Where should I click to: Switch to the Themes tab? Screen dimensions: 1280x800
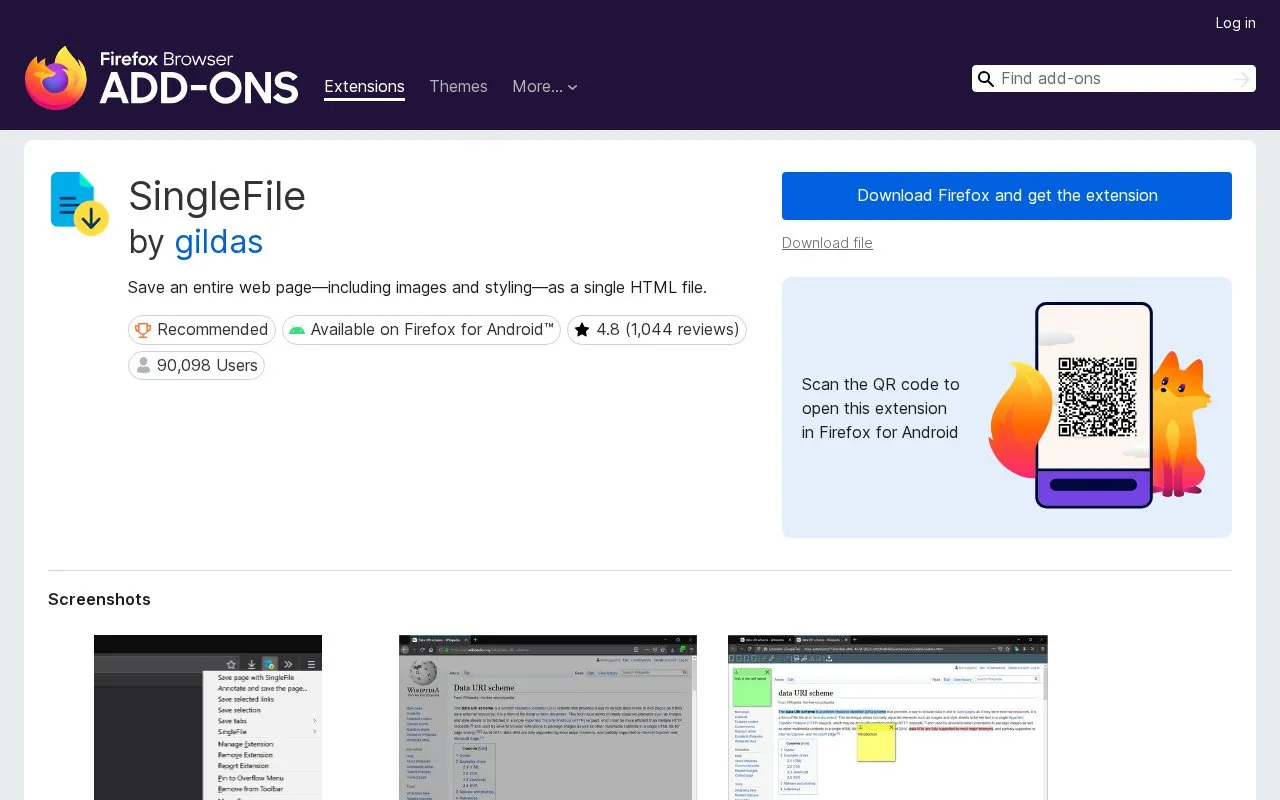click(x=458, y=87)
